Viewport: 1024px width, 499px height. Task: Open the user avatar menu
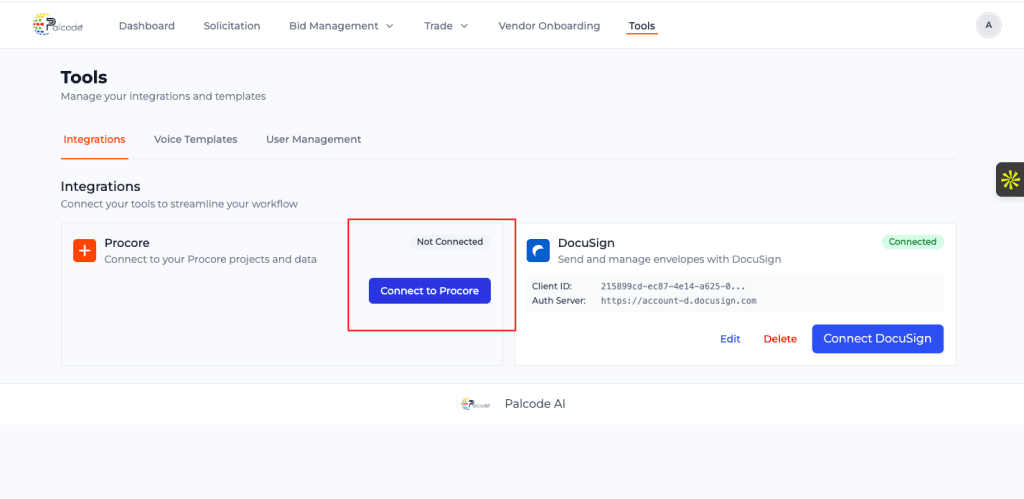(988, 25)
